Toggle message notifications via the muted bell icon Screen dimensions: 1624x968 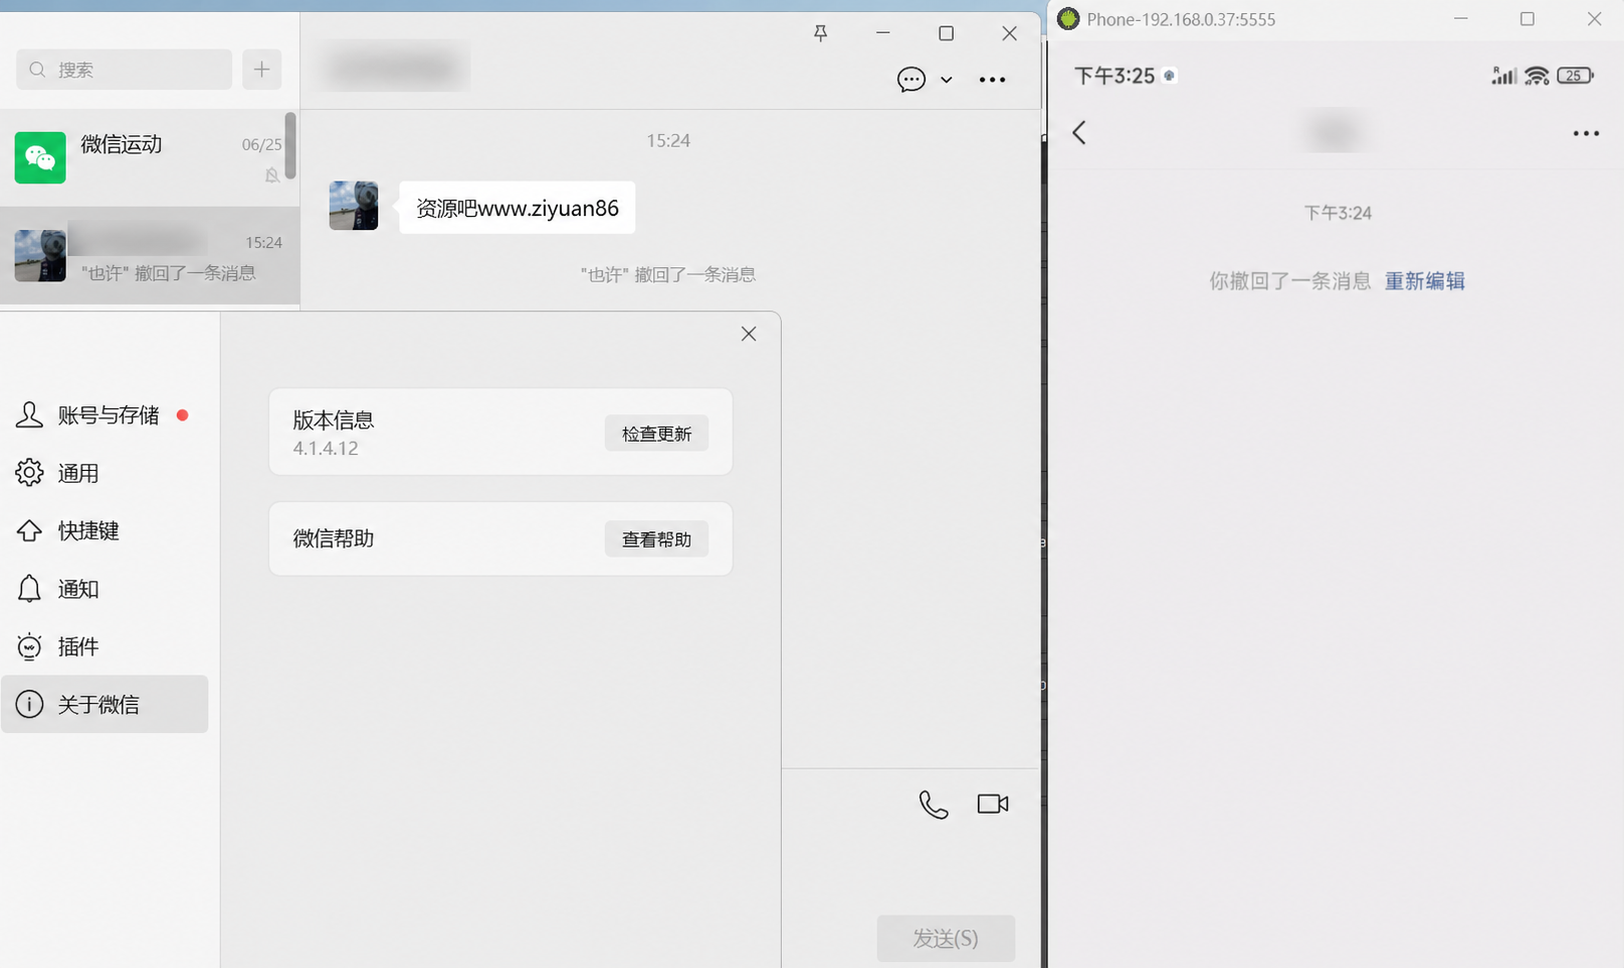click(x=272, y=175)
